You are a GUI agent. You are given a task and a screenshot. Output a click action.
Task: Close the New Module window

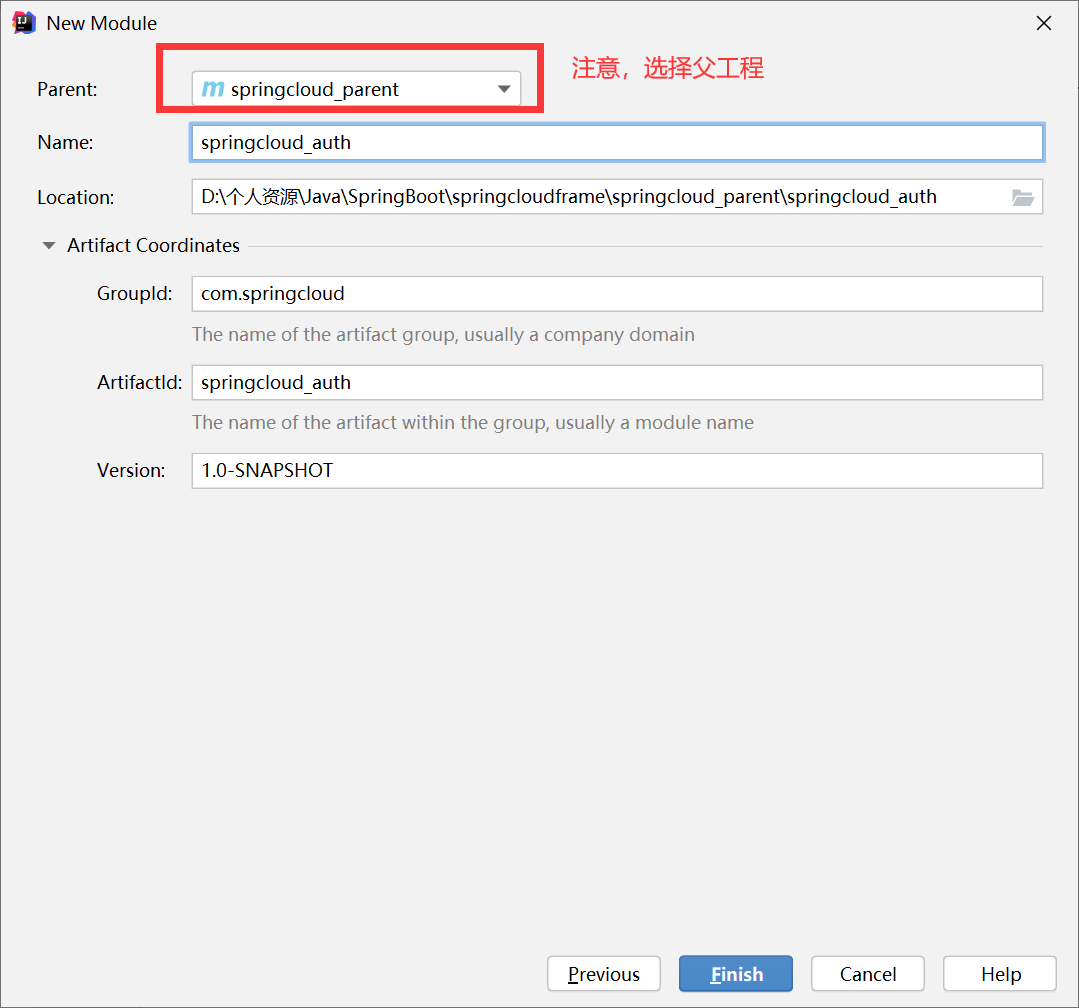[1044, 22]
